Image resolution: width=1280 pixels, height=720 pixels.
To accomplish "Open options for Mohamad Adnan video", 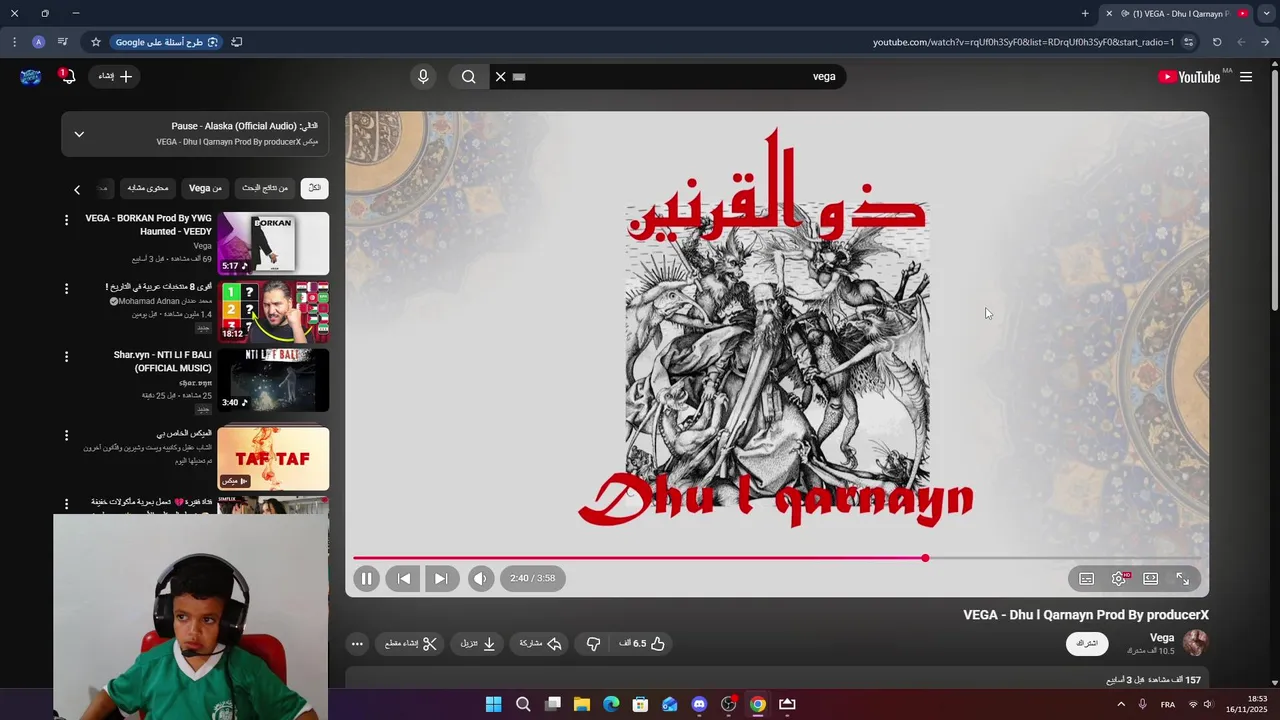I will point(67,288).
